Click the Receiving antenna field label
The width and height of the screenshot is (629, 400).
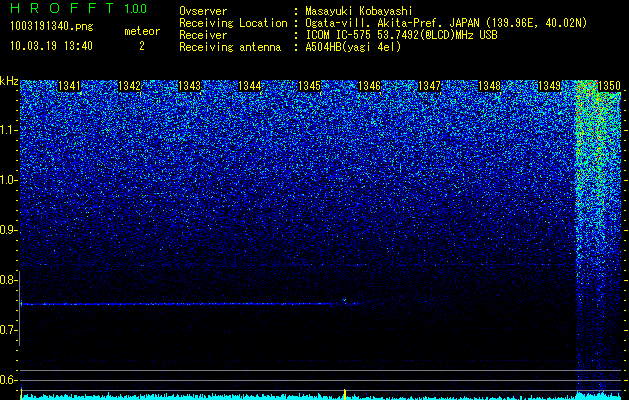click(x=230, y=47)
